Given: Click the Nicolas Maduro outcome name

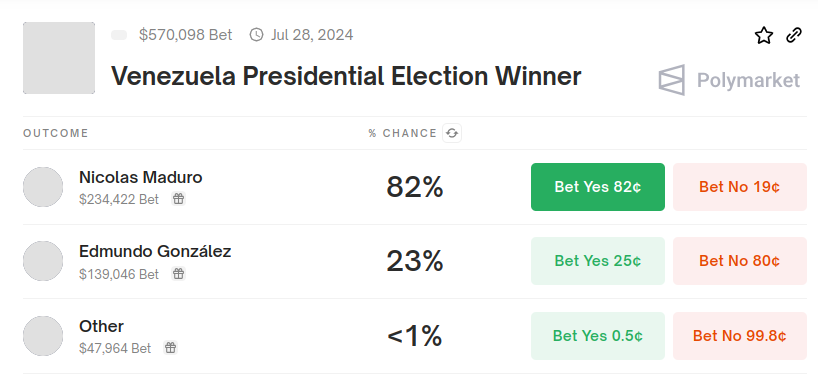Looking at the screenshot, I should pyautogui.click(x=140, y=177).
